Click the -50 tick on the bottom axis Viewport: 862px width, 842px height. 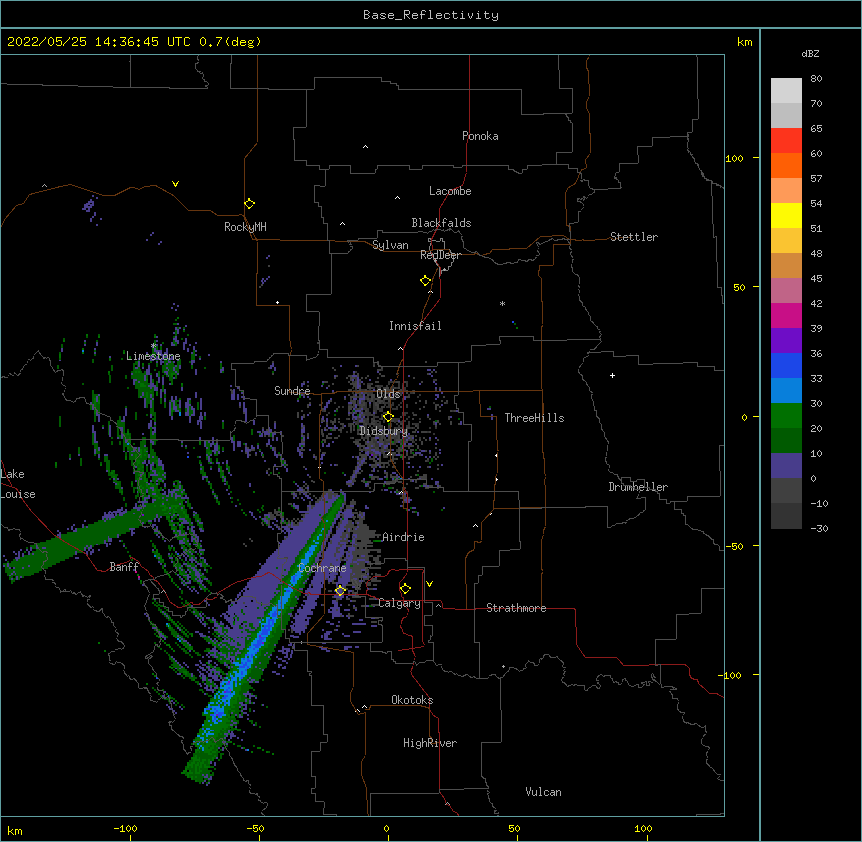pos(255,828)
